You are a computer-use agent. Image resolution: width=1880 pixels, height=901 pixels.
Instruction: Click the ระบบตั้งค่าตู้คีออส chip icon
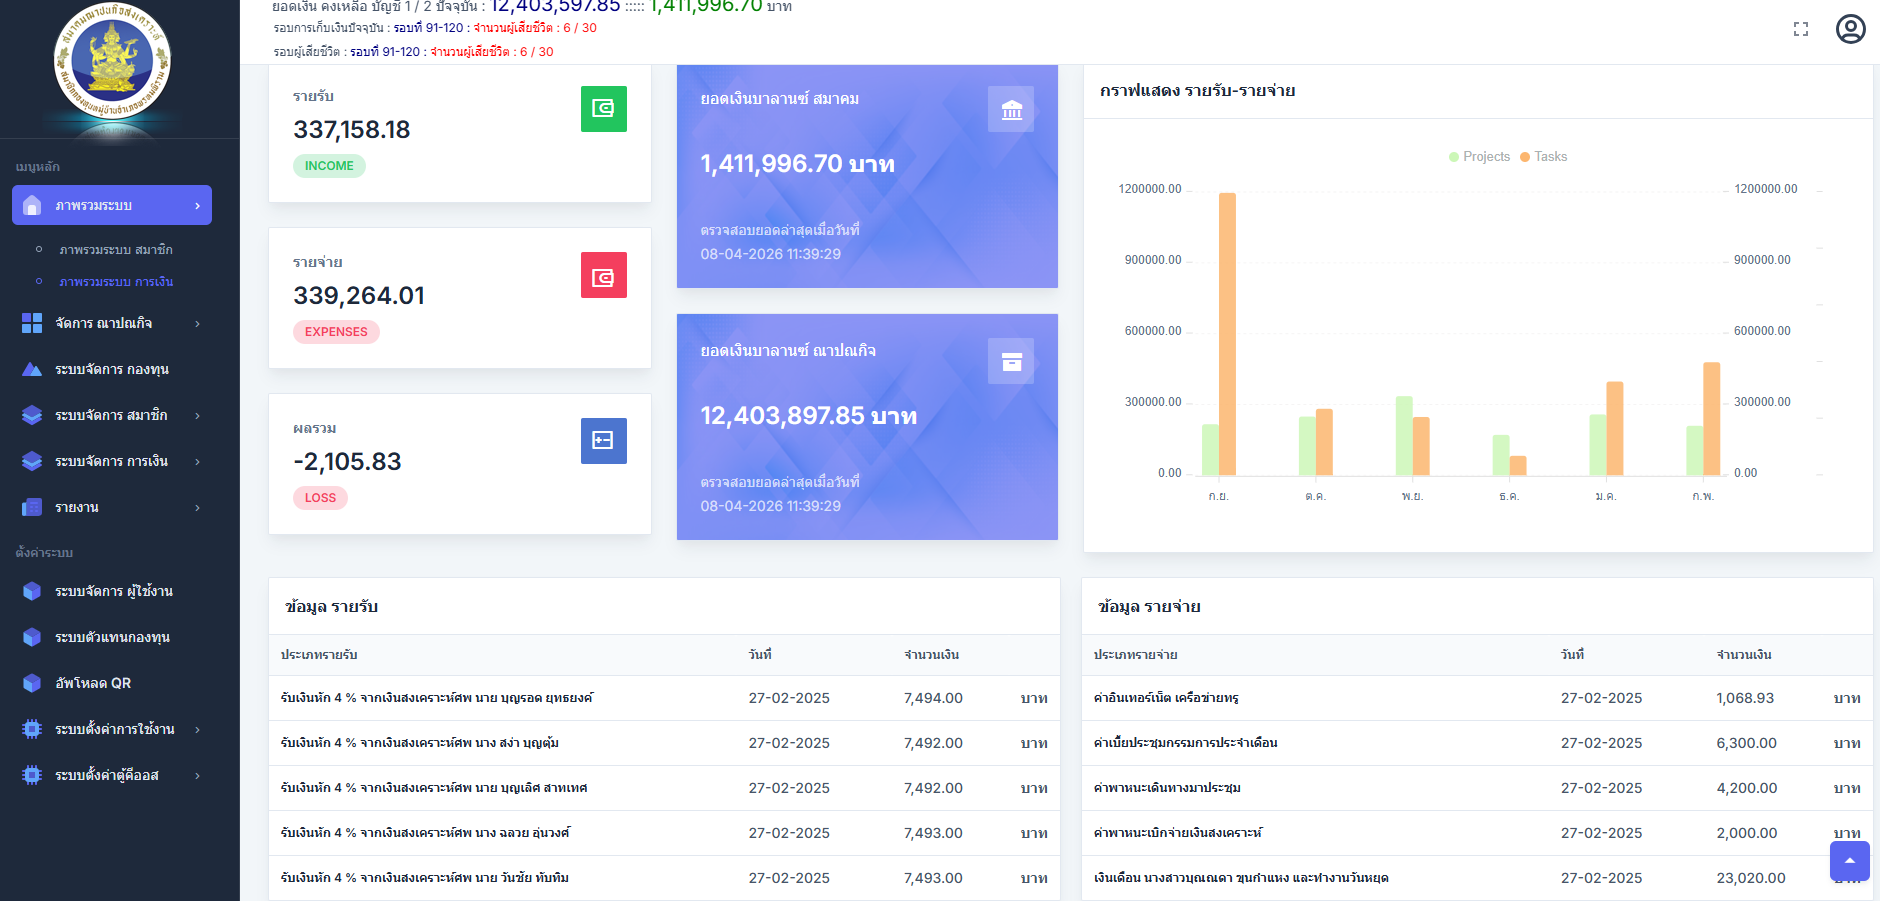click(x=32, y=775)
